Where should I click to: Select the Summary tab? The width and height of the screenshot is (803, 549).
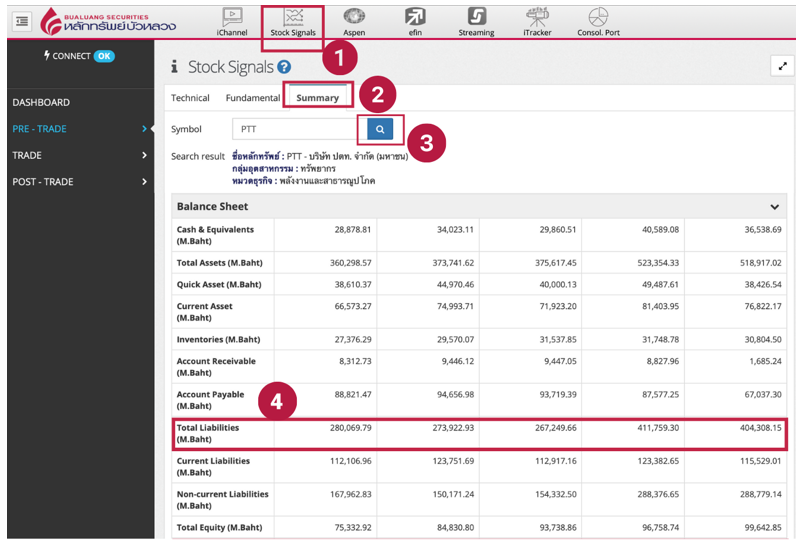[x=318, y=98]
